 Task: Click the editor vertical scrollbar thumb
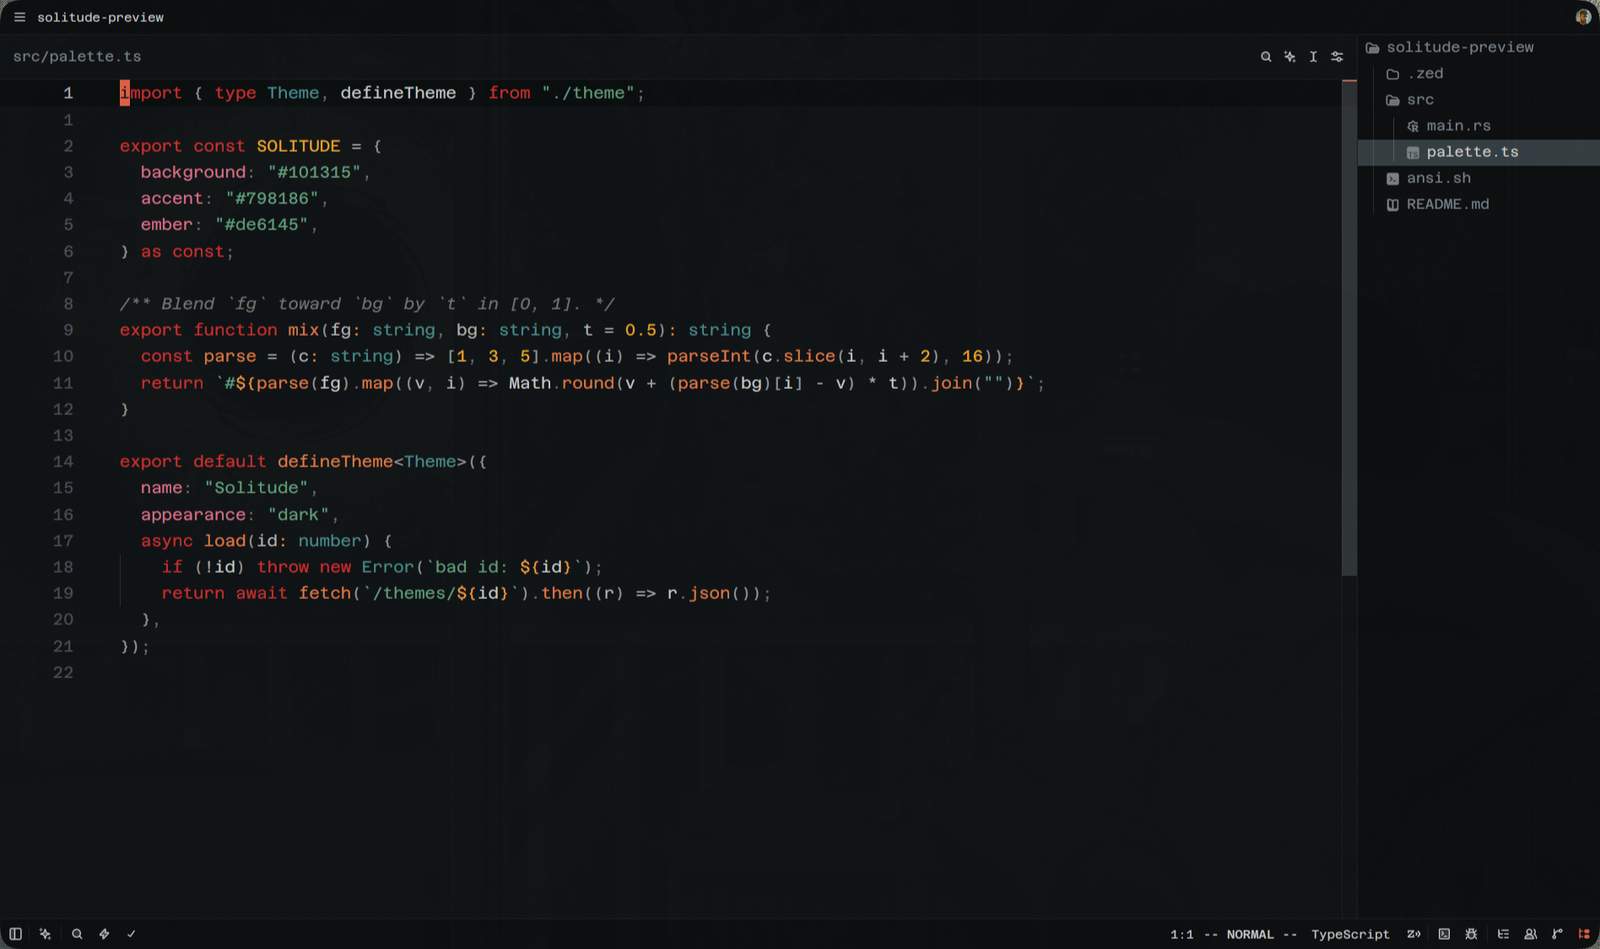[1349, 328]
